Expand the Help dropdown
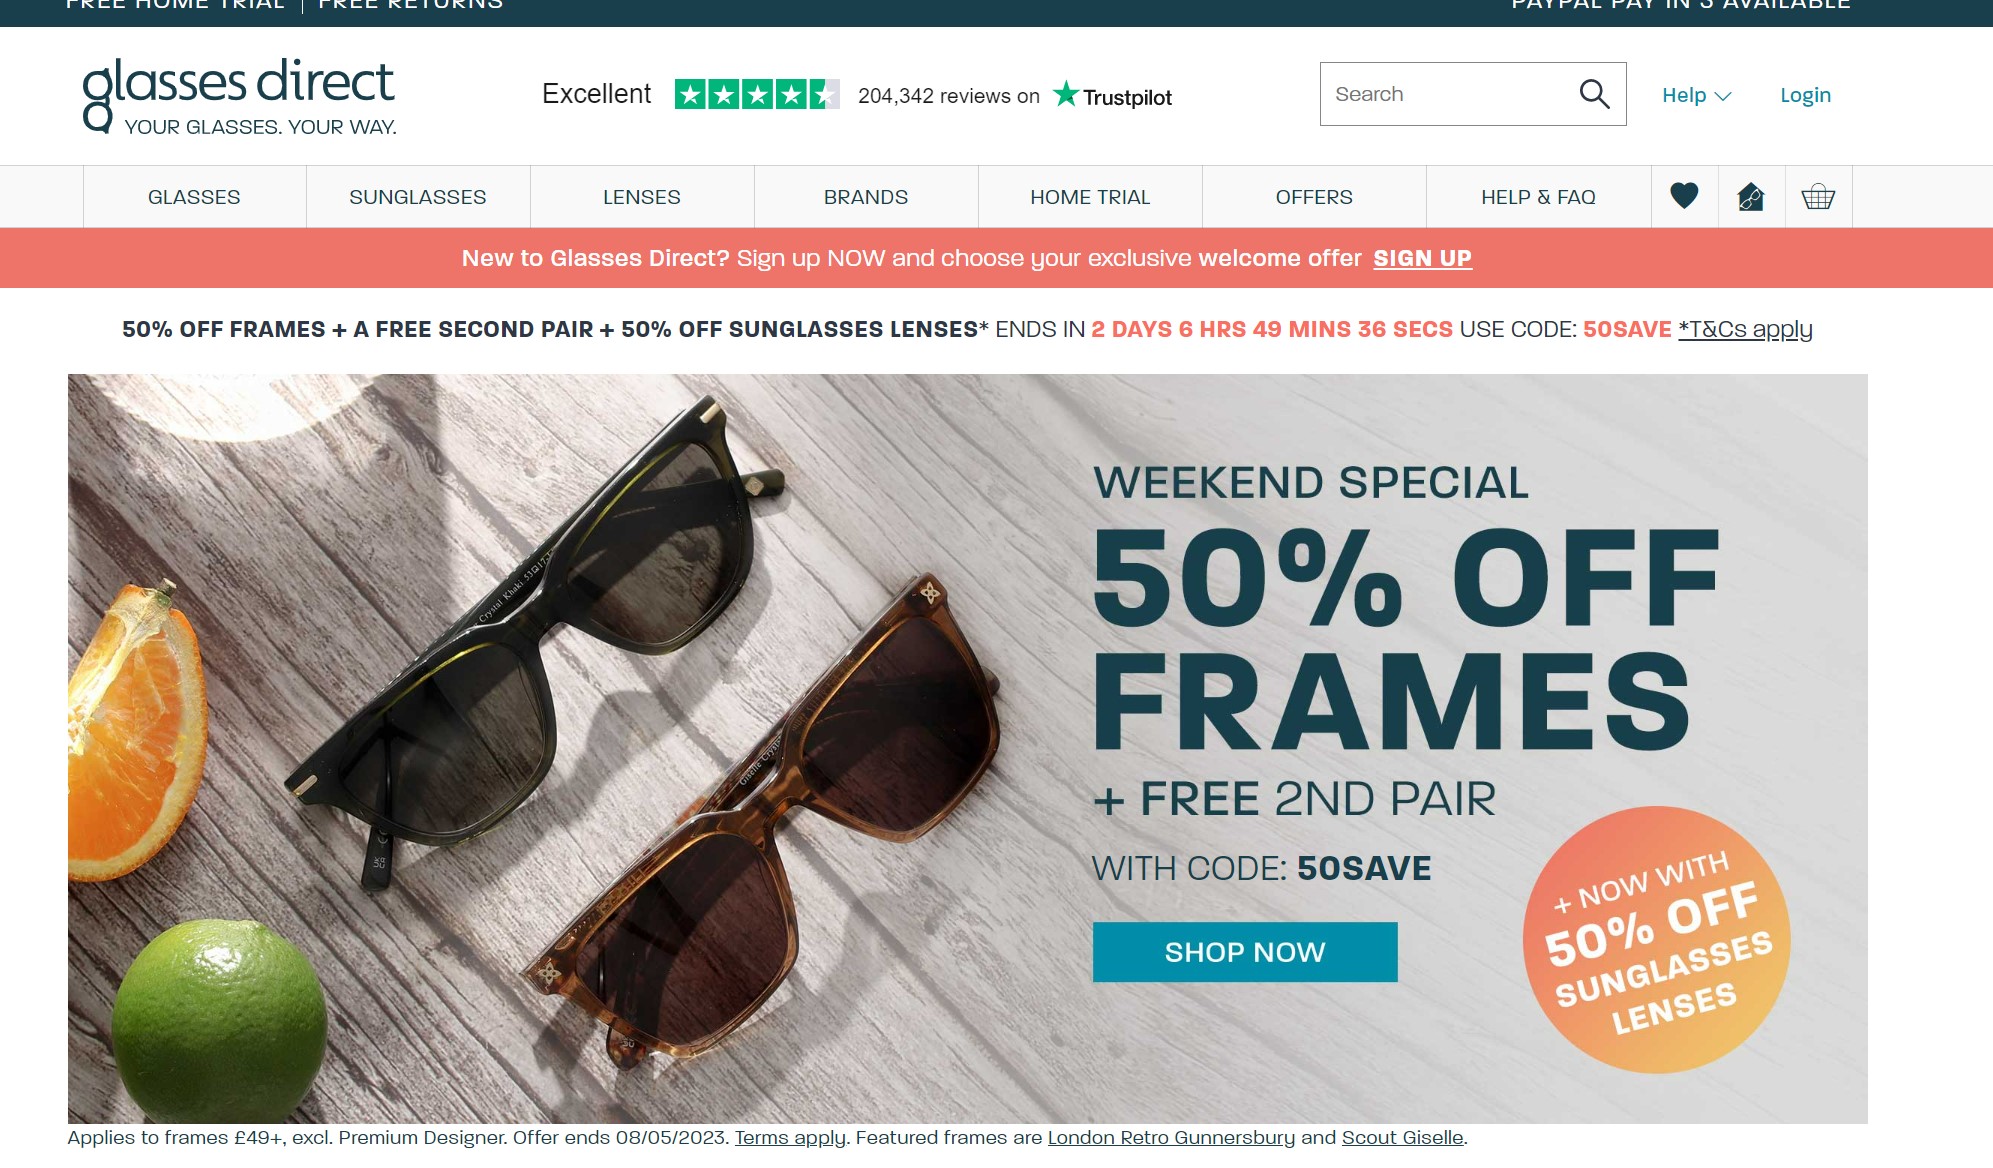 [1696, 95]
